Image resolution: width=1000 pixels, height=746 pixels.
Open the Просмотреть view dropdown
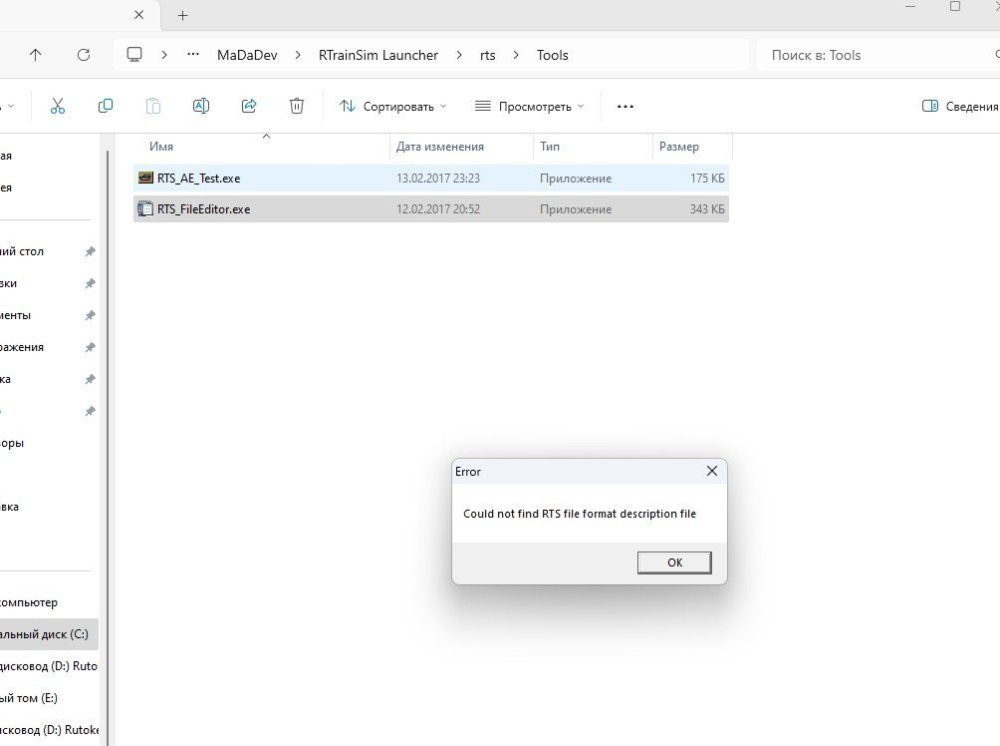529,106
